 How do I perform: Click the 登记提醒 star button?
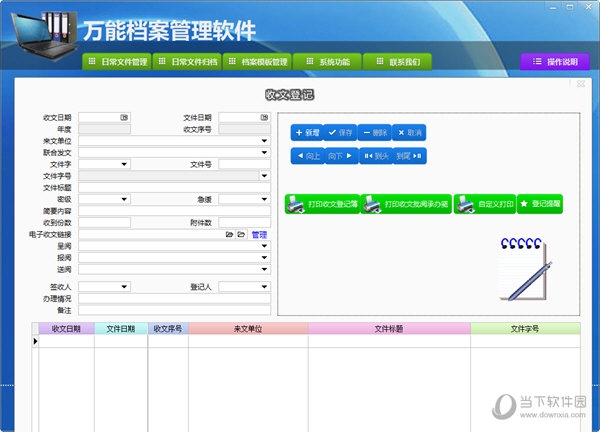540,204
